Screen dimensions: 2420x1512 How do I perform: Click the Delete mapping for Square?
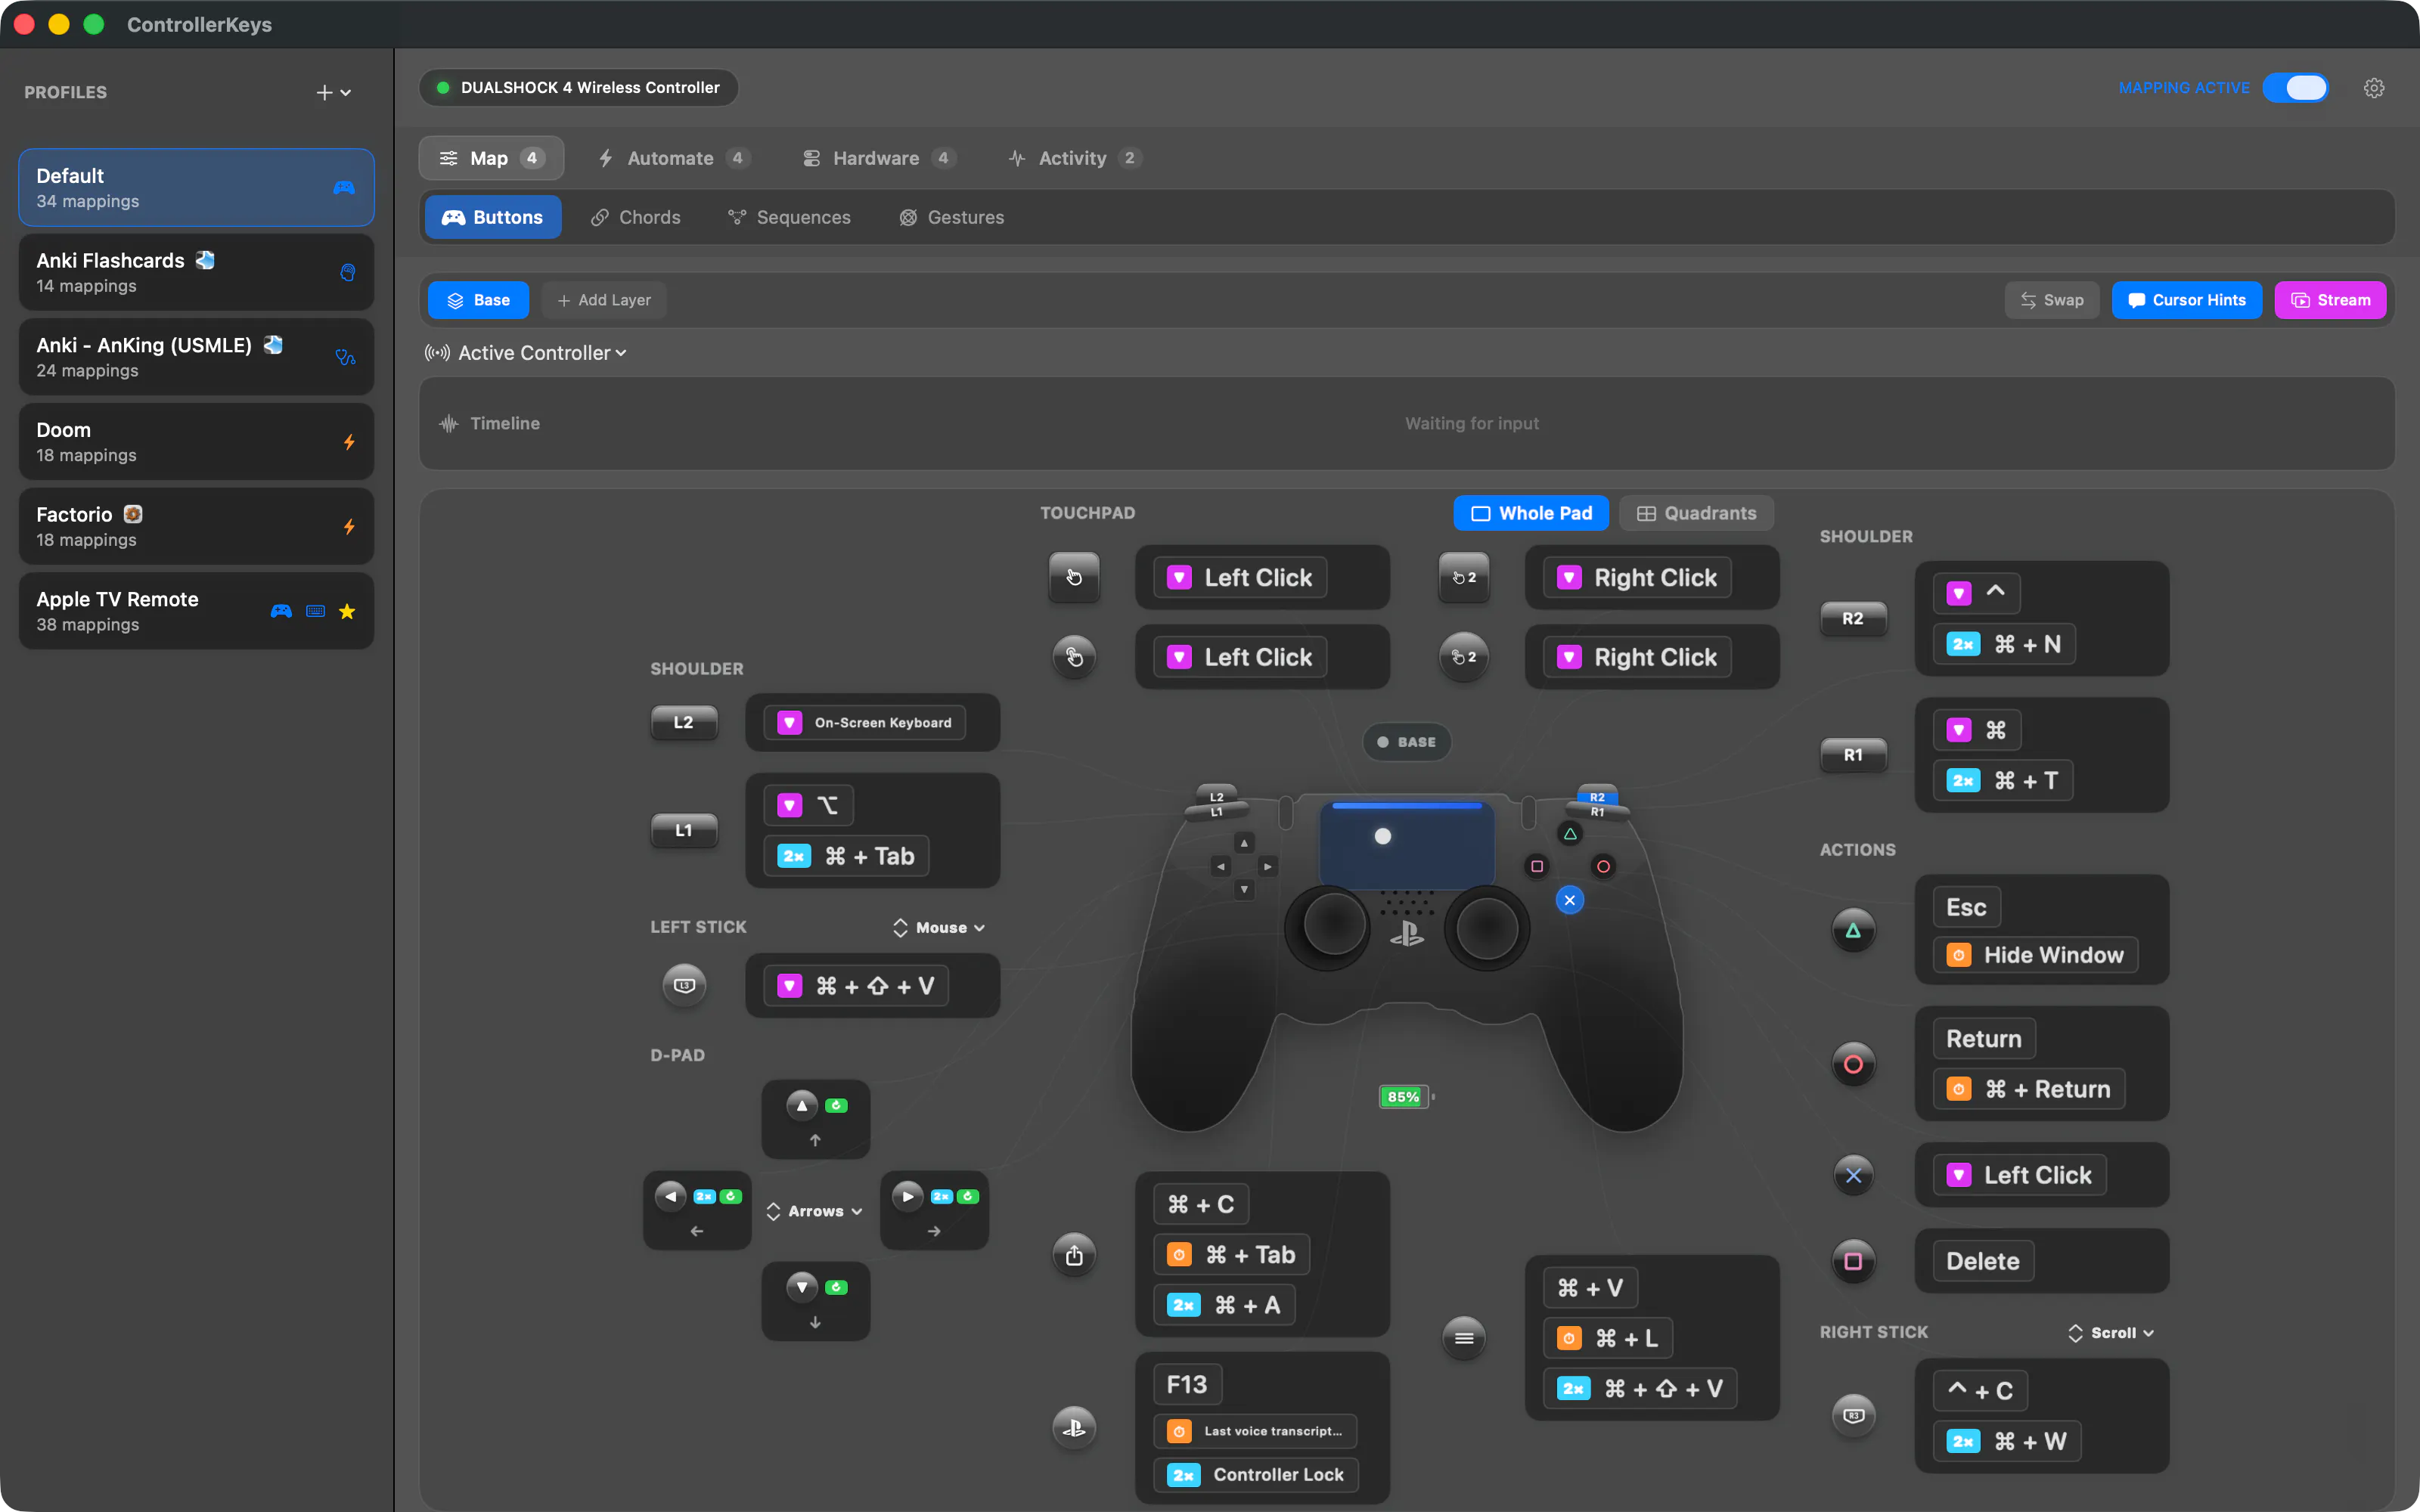(1982, 1261)
